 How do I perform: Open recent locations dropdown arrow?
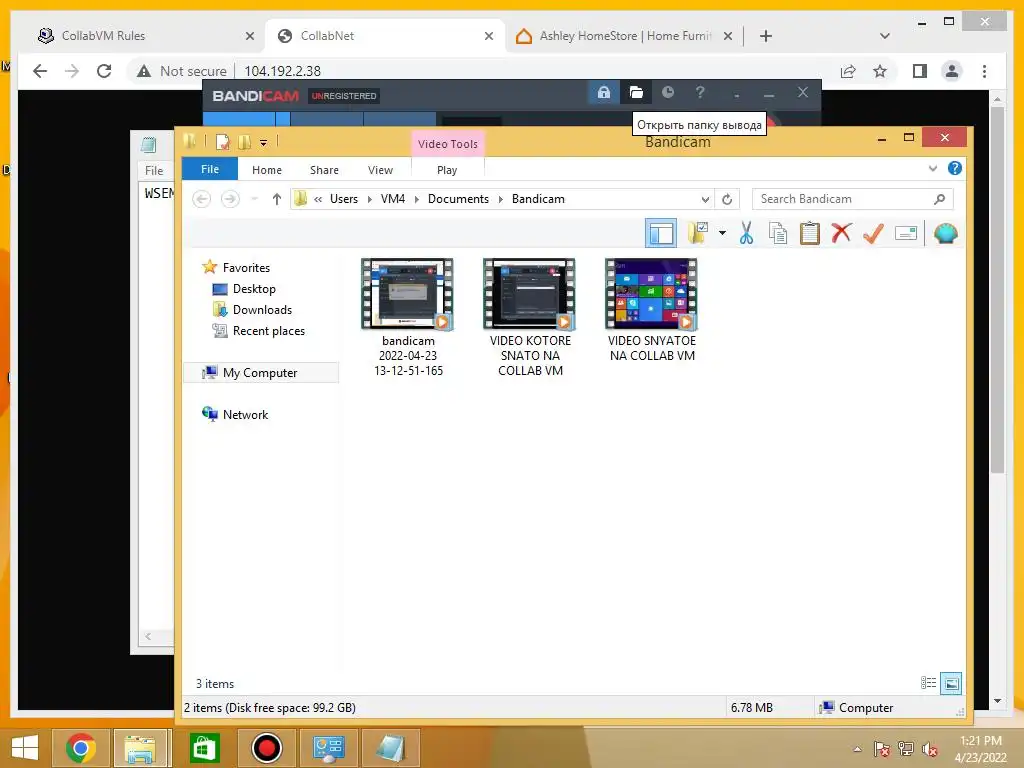pyautogui.click(x=255, y=199)
